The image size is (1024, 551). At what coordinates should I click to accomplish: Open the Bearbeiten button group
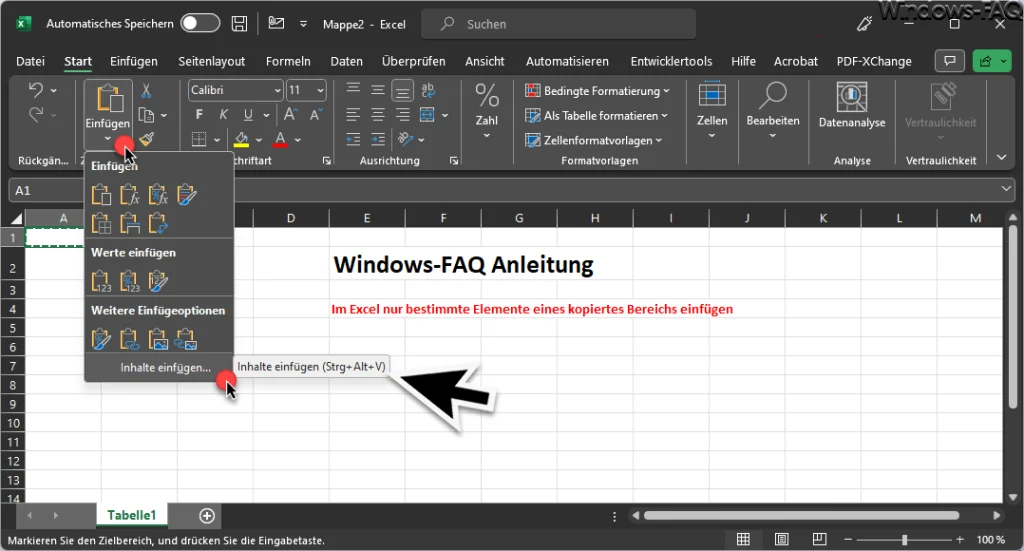[x=773, y=111]
